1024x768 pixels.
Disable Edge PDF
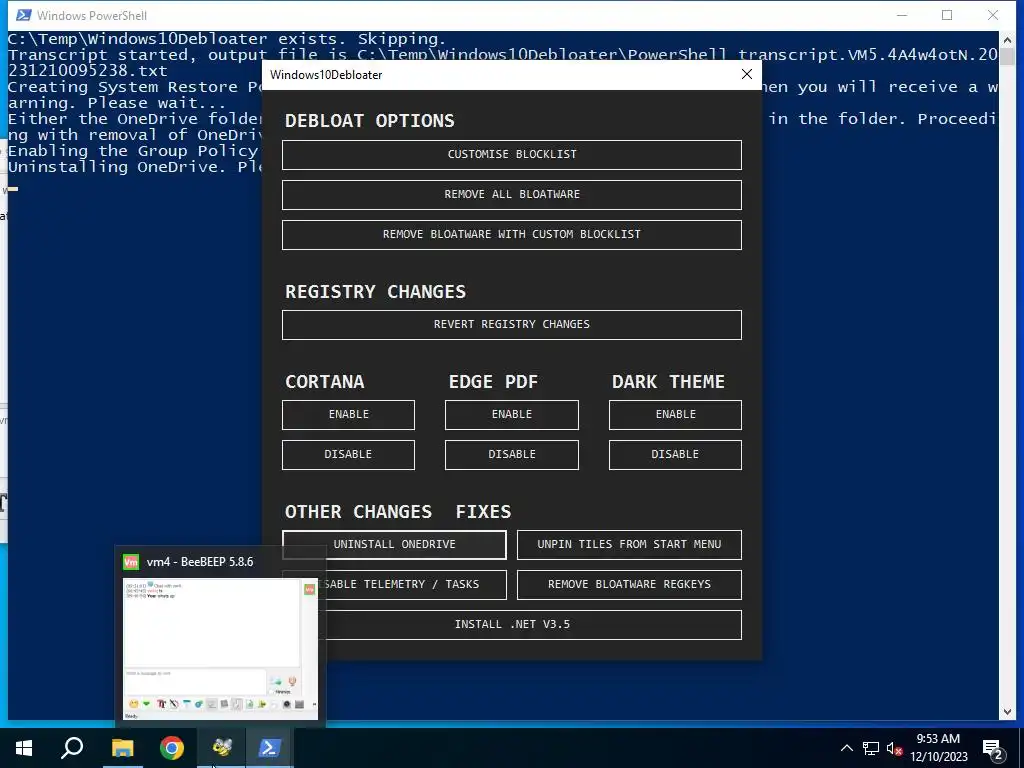point(511,455)
